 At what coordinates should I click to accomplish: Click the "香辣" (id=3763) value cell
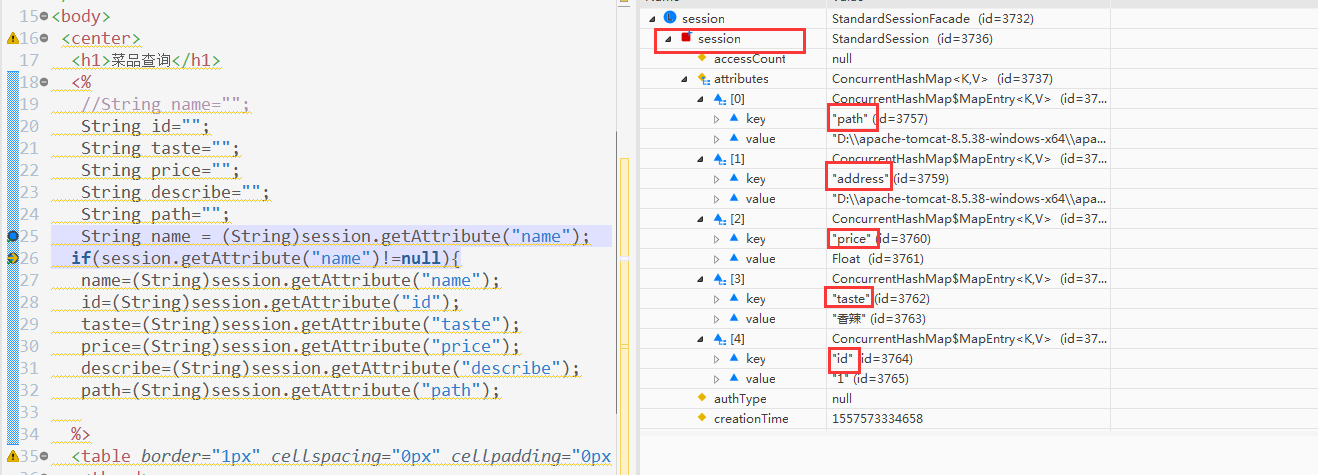coord(878,318)
